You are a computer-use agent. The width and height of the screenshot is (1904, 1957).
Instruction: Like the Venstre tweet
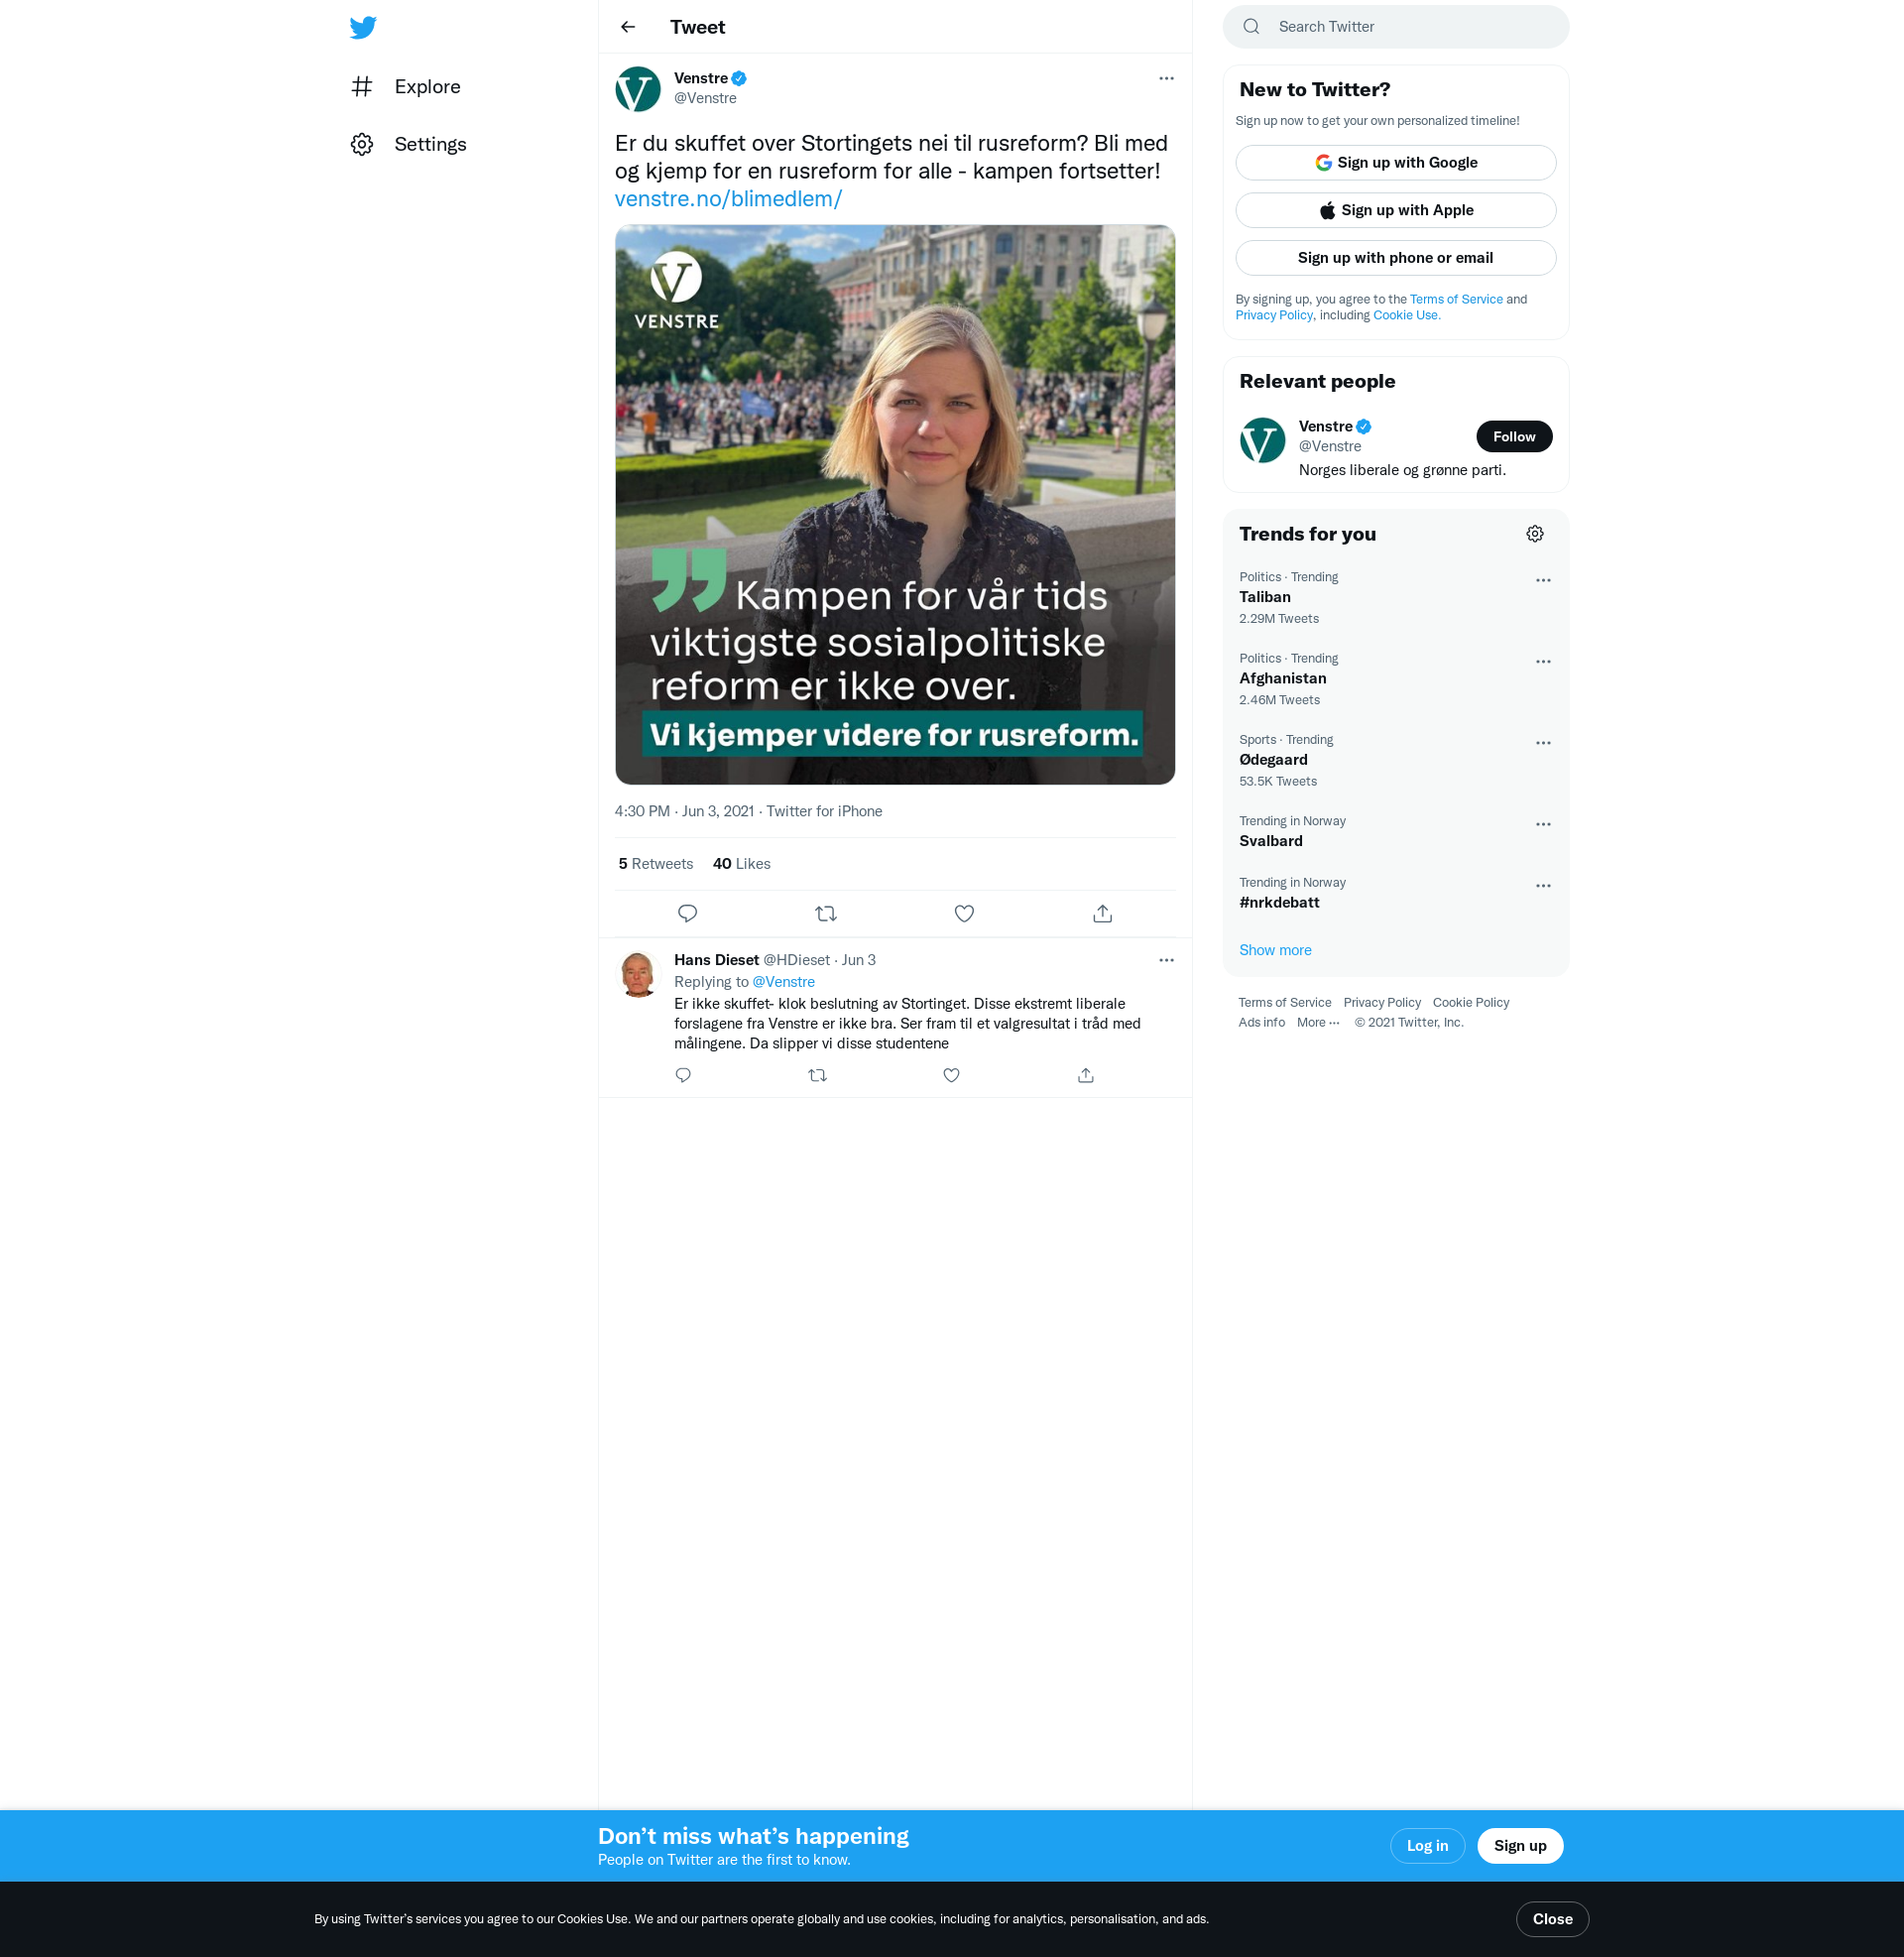964,914
